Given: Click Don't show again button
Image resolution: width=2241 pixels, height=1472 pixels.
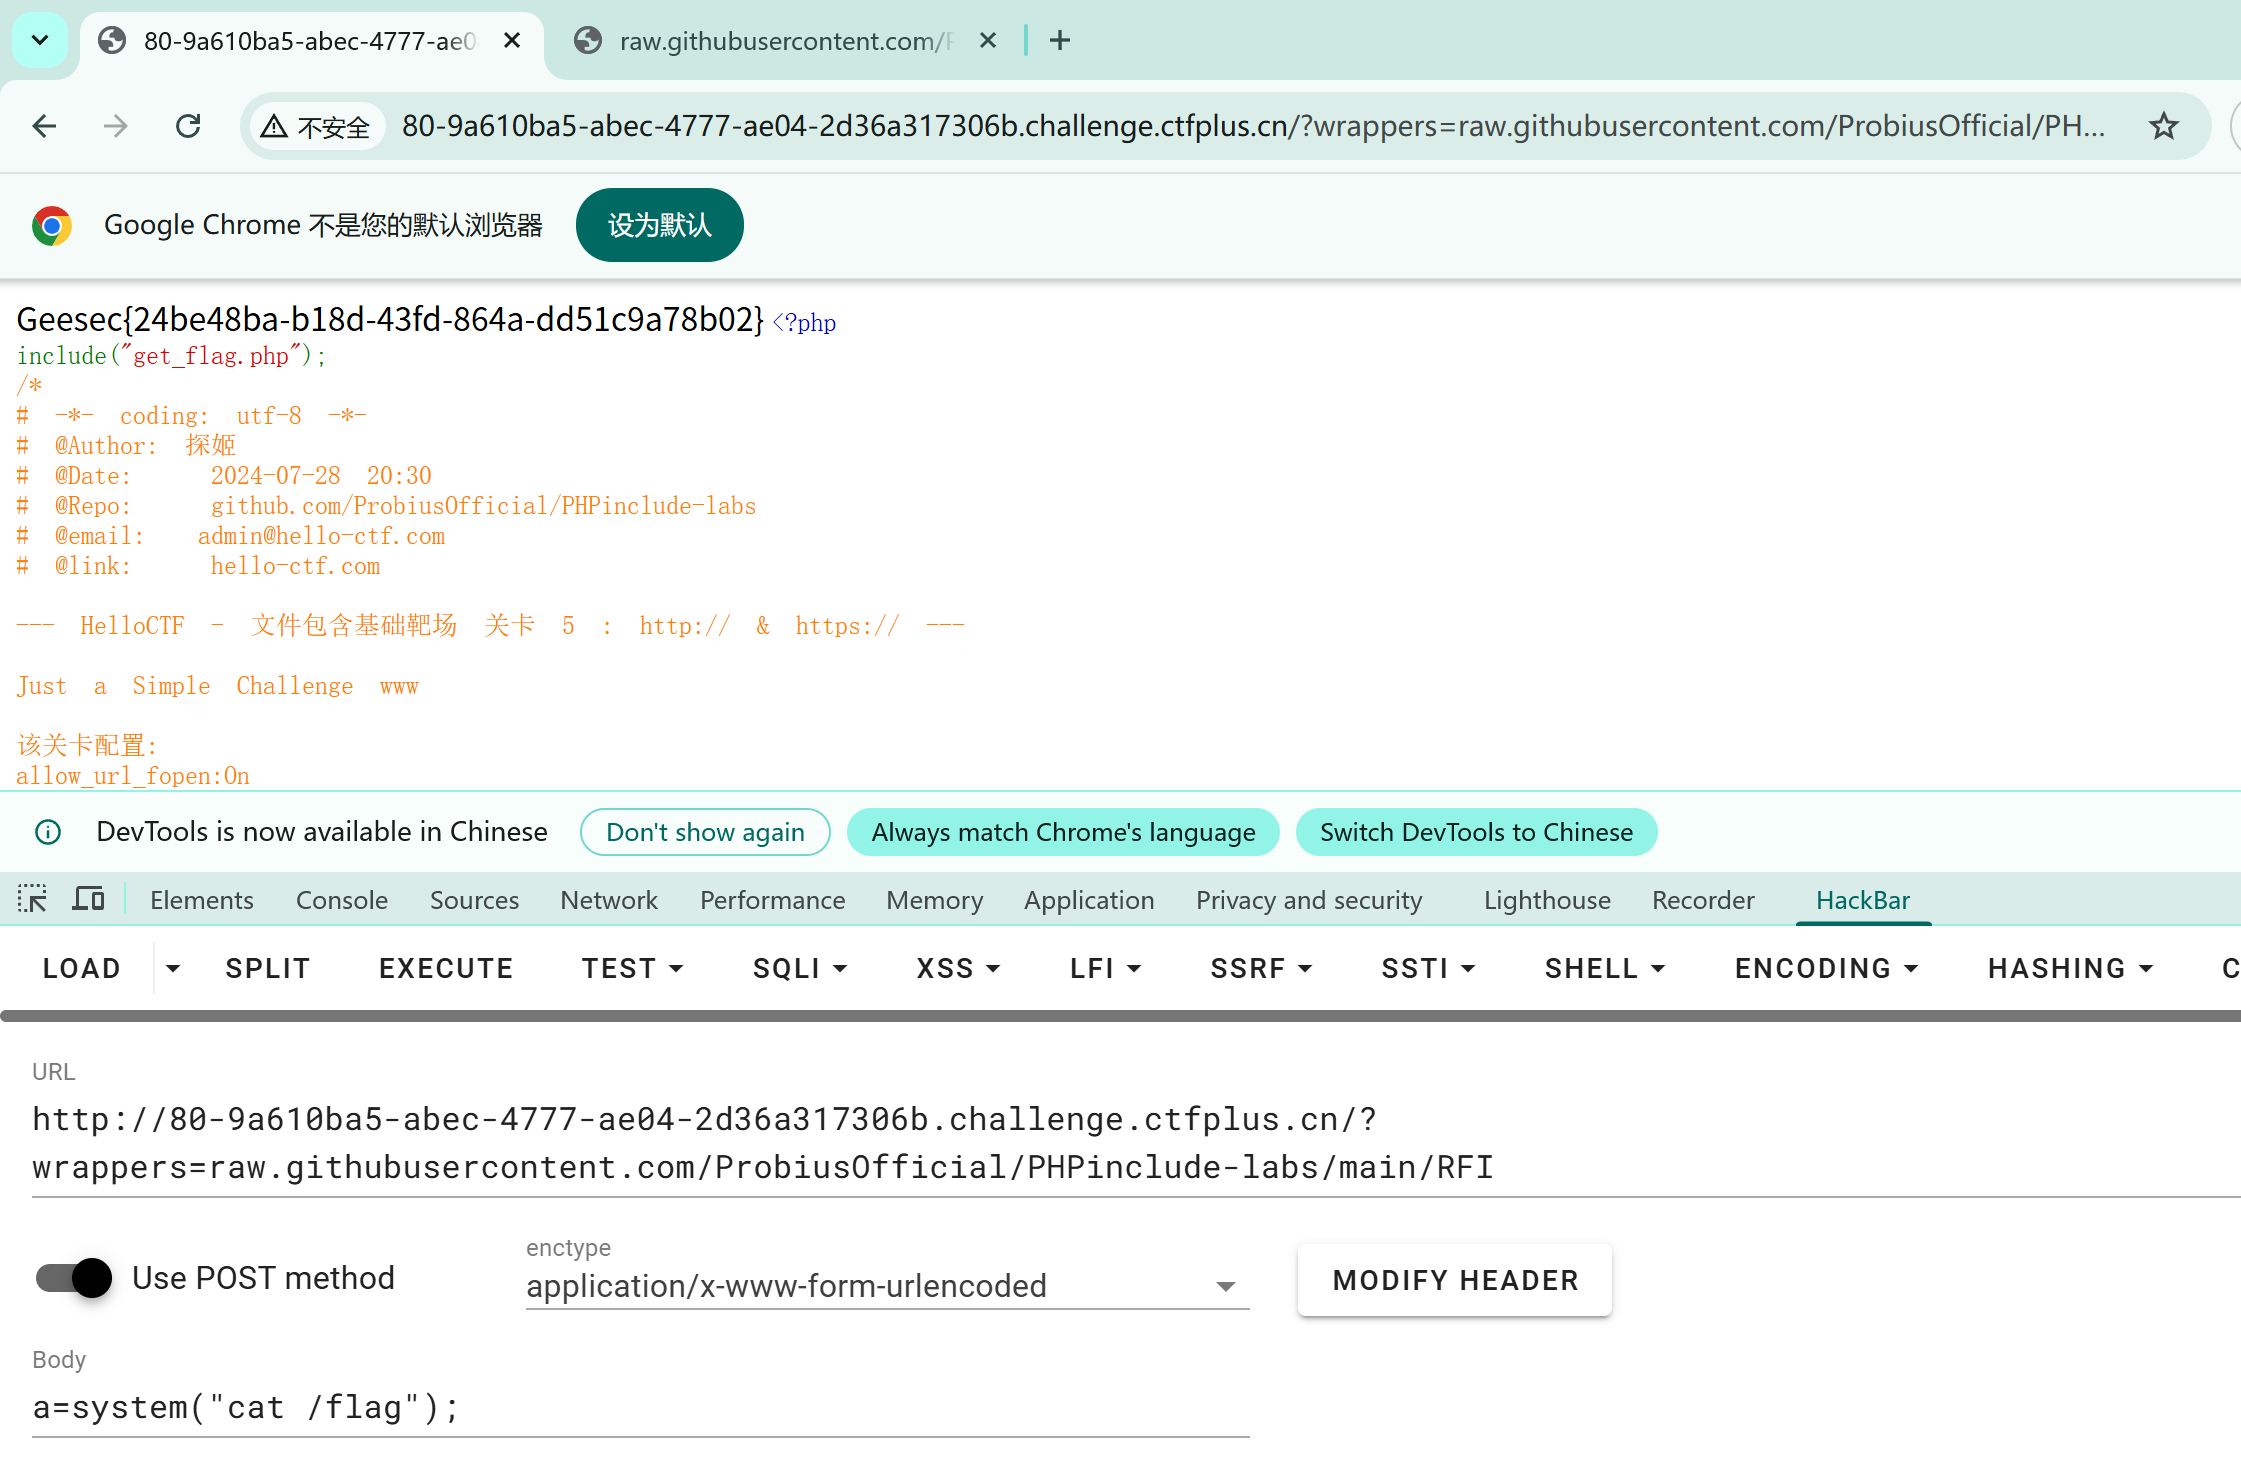Looking at the screenshot, I should pos(705,832).
